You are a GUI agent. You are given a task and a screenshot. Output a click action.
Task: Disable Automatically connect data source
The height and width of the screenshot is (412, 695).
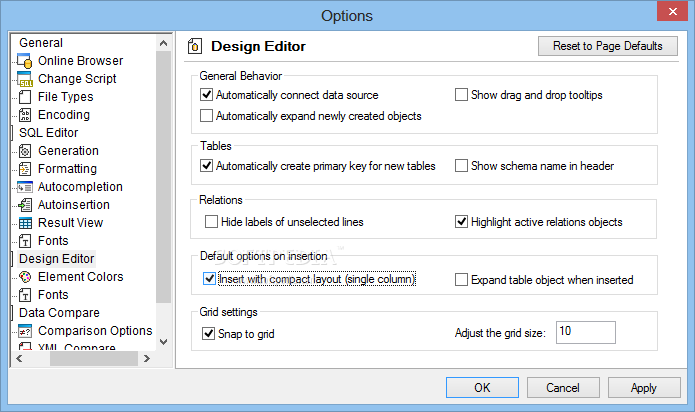click(x=207, y=95)
